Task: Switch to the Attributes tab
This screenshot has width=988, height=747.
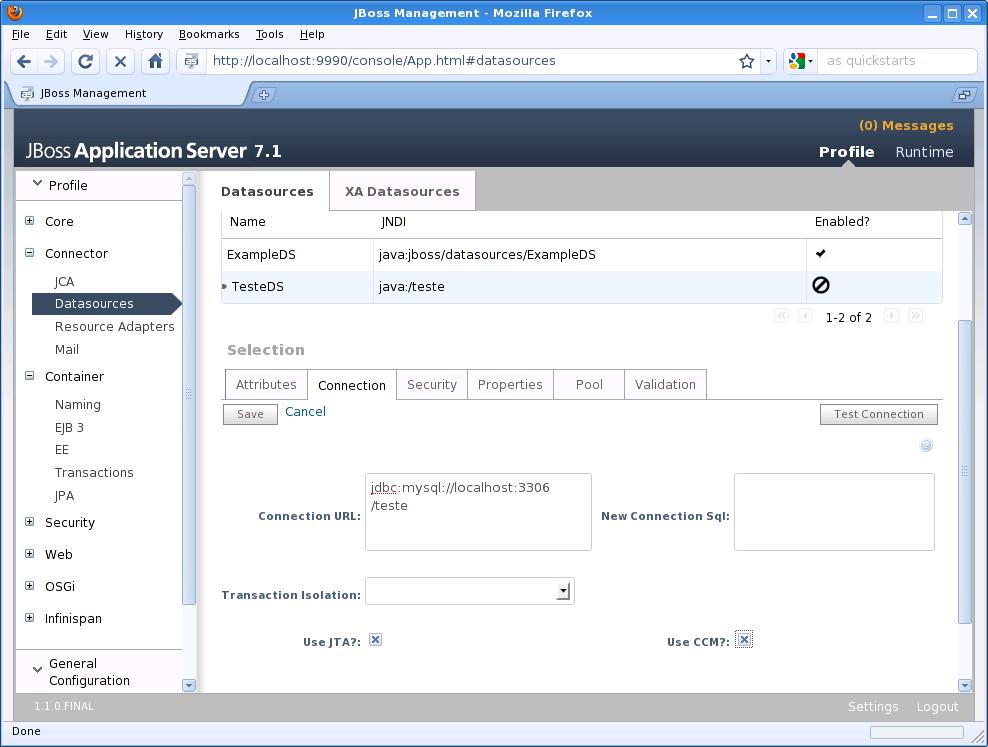Action: point(266,384)
